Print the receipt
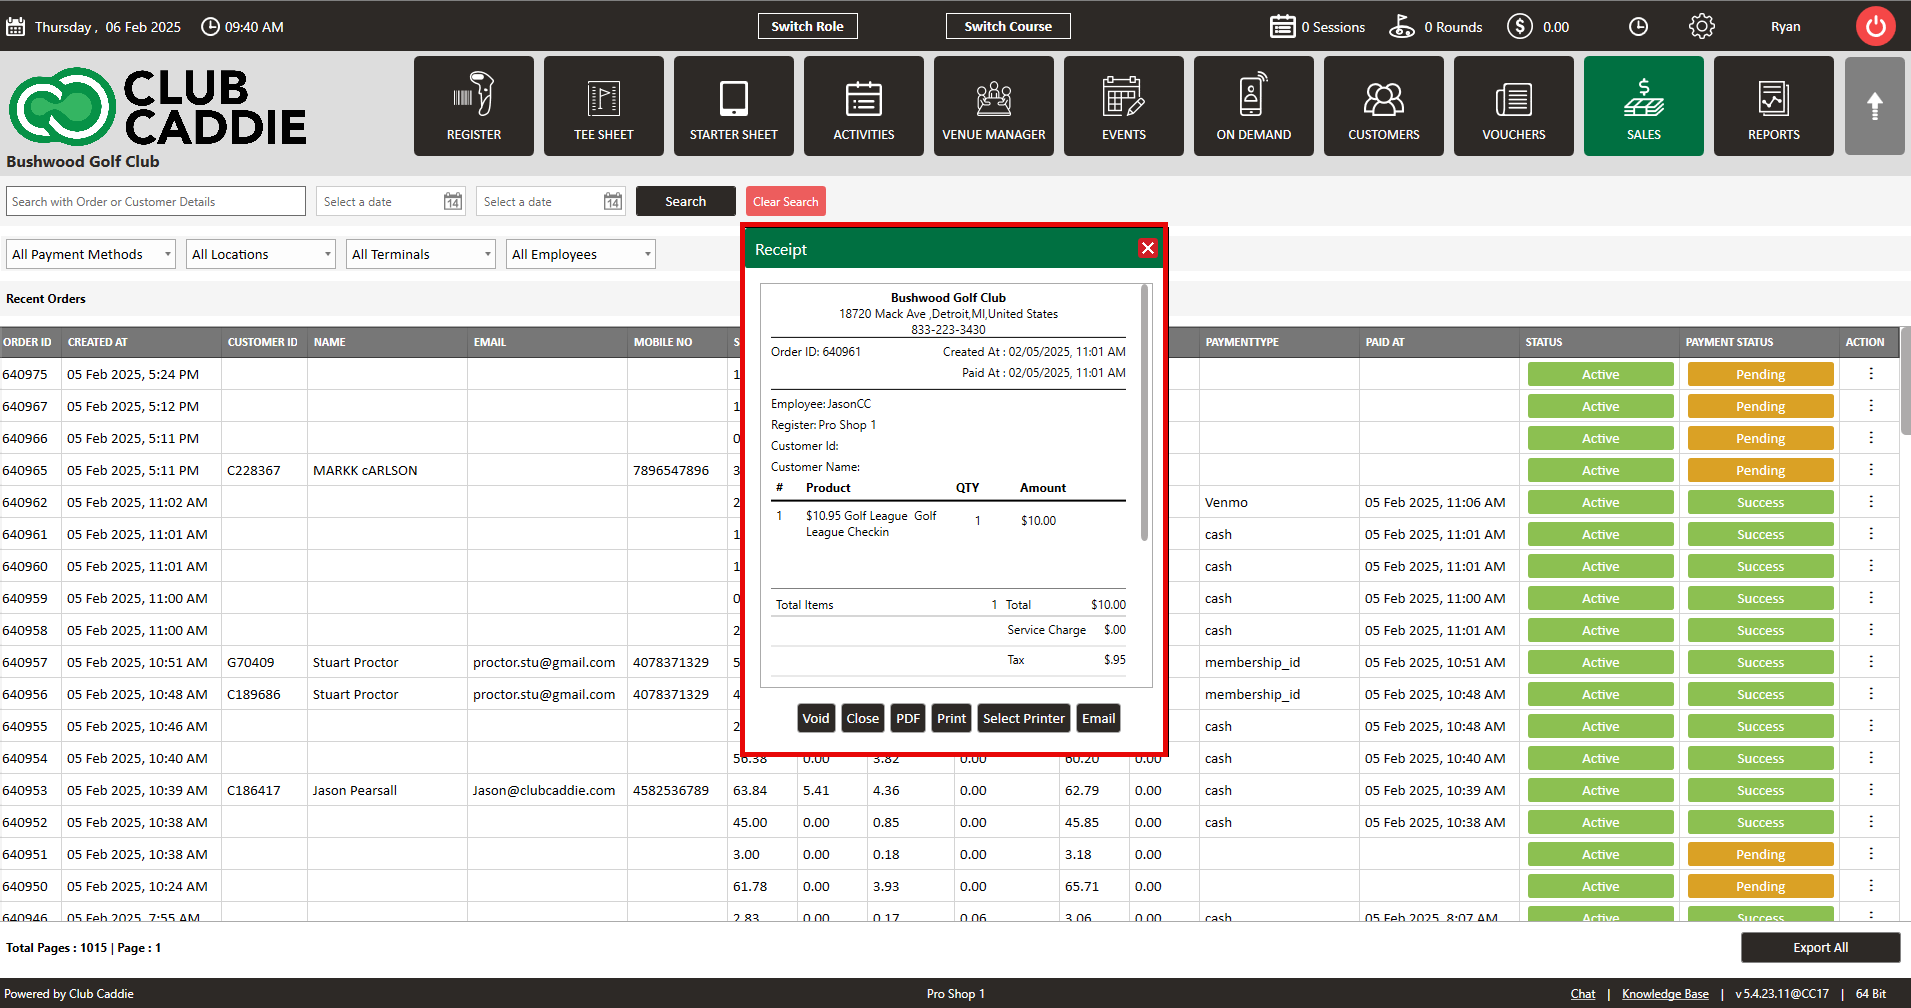1911x1008 pixels. [x=951, y=718]
